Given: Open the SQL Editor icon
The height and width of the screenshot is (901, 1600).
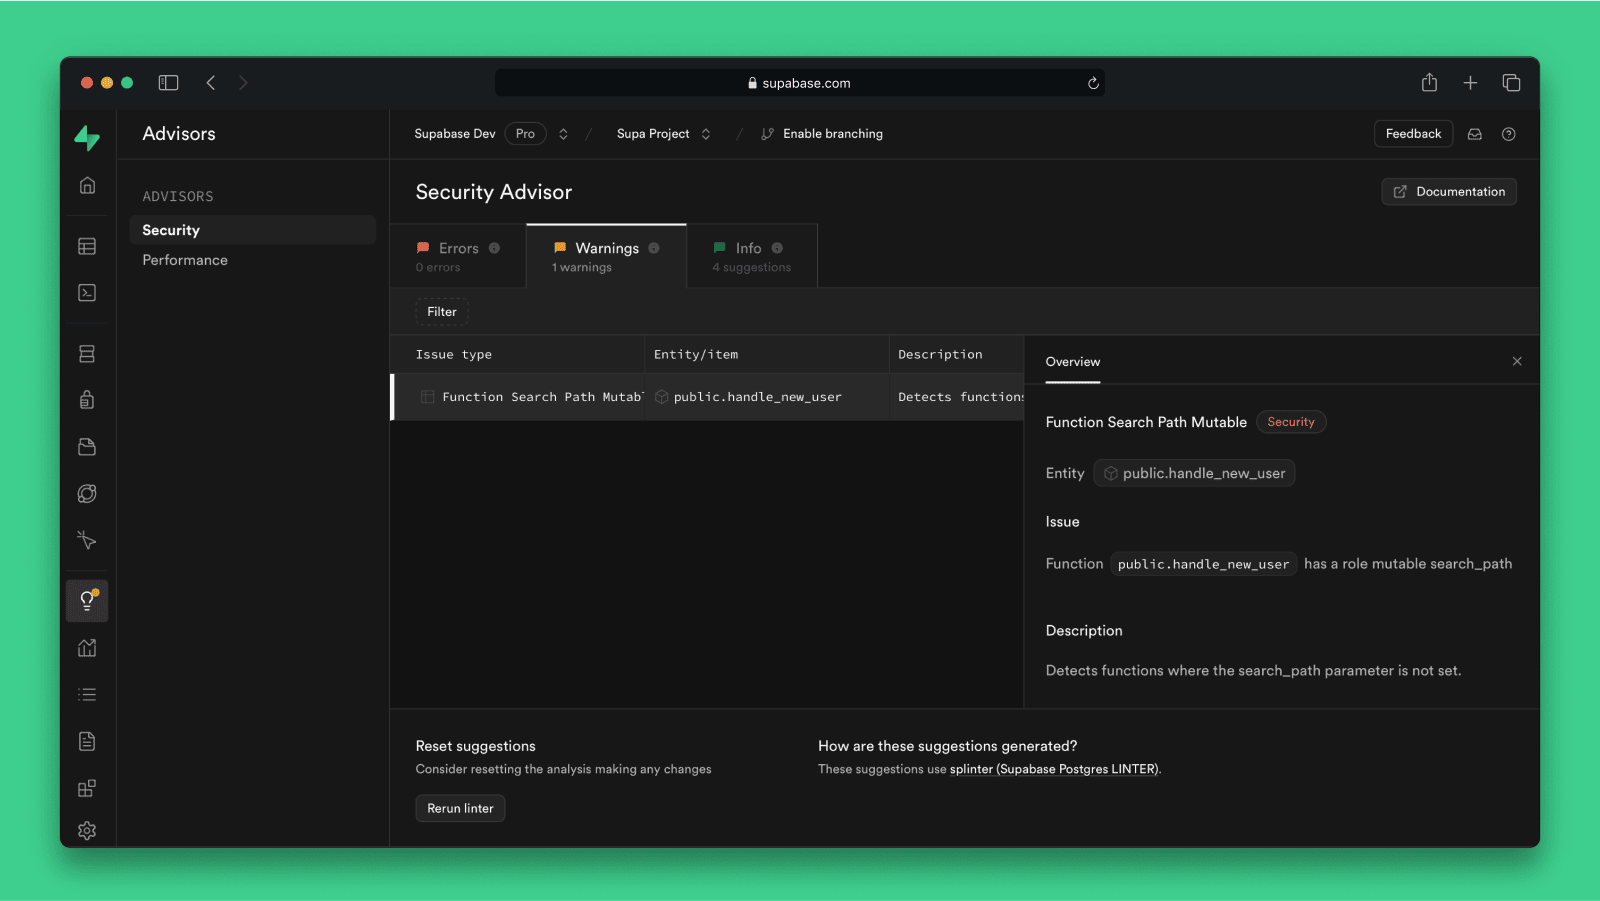Looking at the screenshot, I should 87,293.
